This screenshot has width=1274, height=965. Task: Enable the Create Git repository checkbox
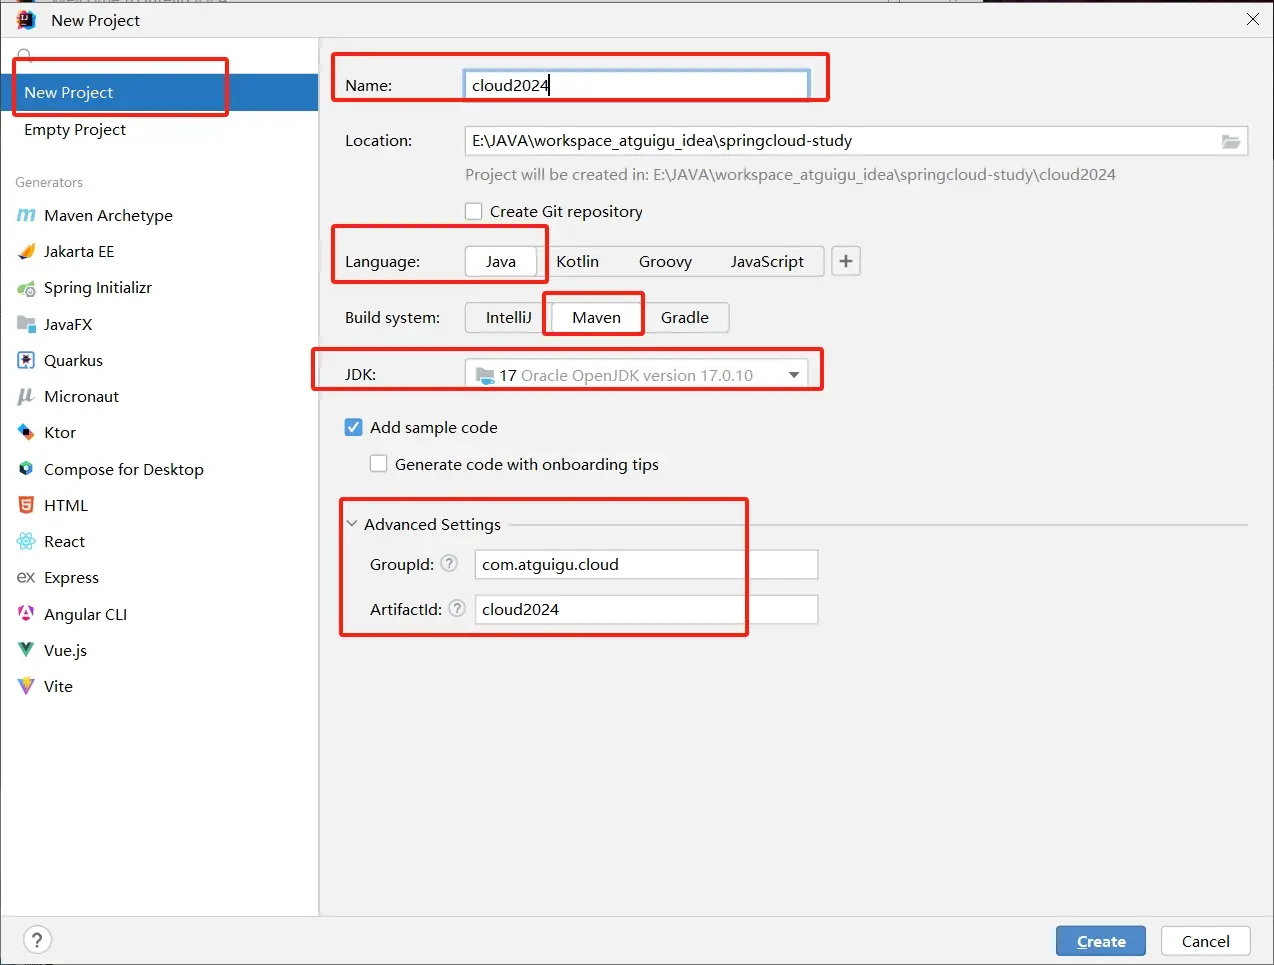pos(474,212)
